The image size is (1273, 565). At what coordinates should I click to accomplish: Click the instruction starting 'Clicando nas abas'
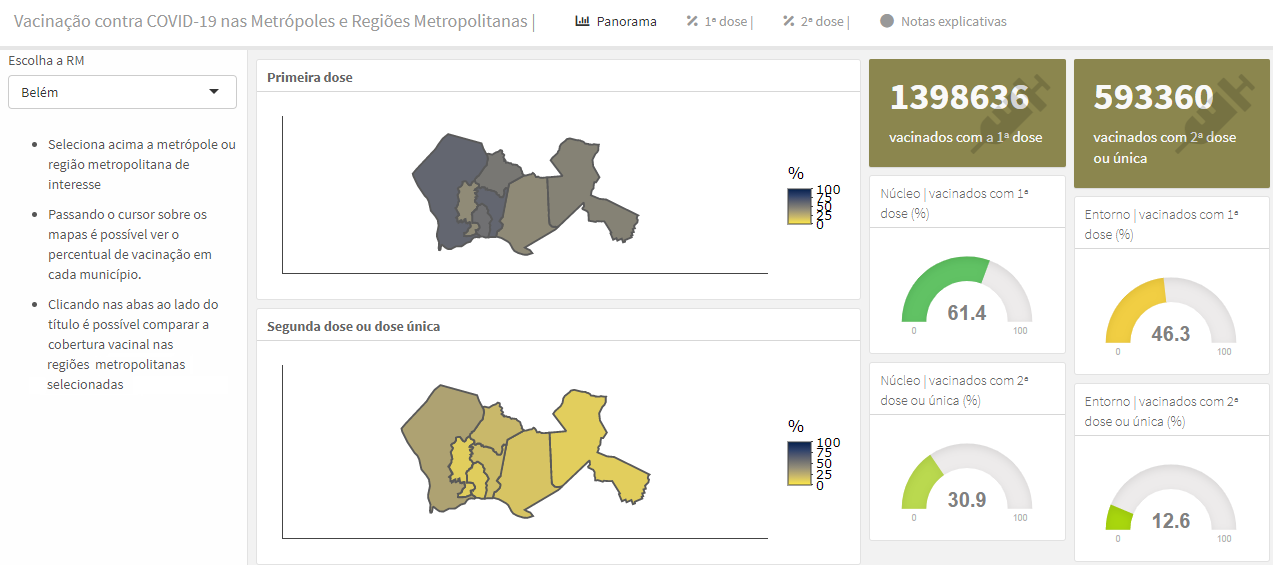(x=133, y=344)
